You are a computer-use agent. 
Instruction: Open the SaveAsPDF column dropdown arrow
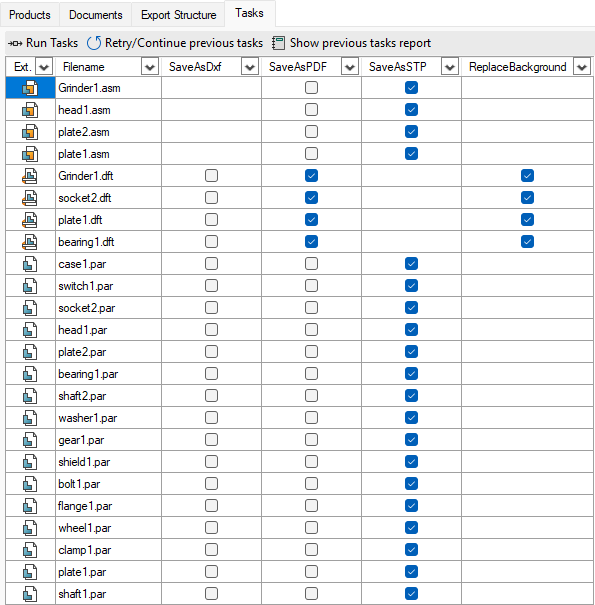[350, 67]
